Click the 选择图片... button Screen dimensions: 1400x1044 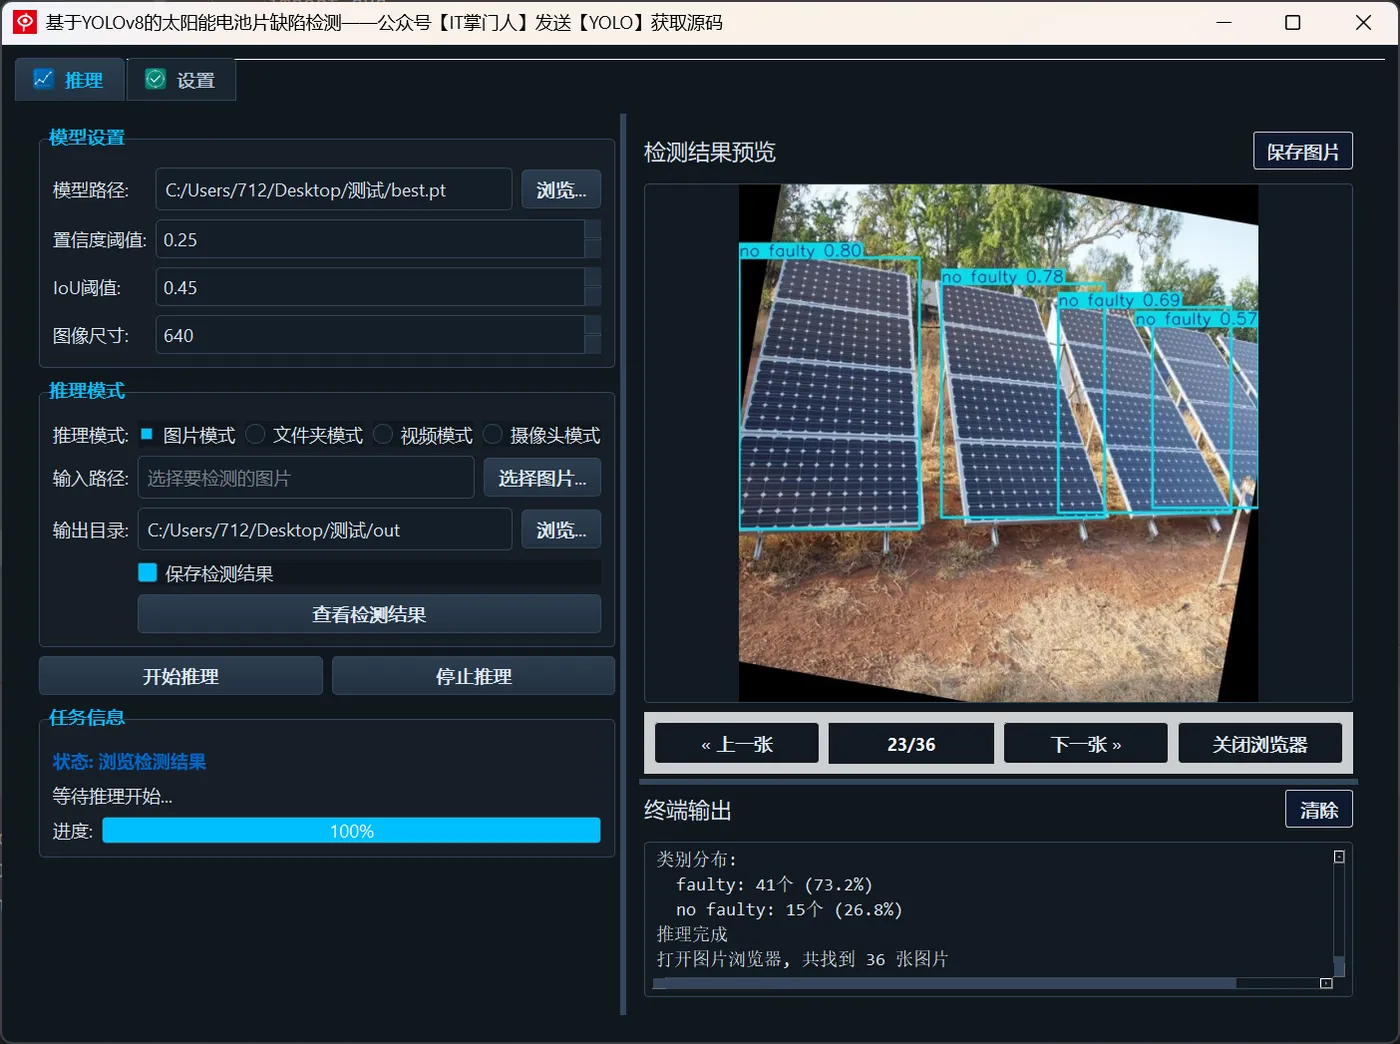tap(542, 478)
